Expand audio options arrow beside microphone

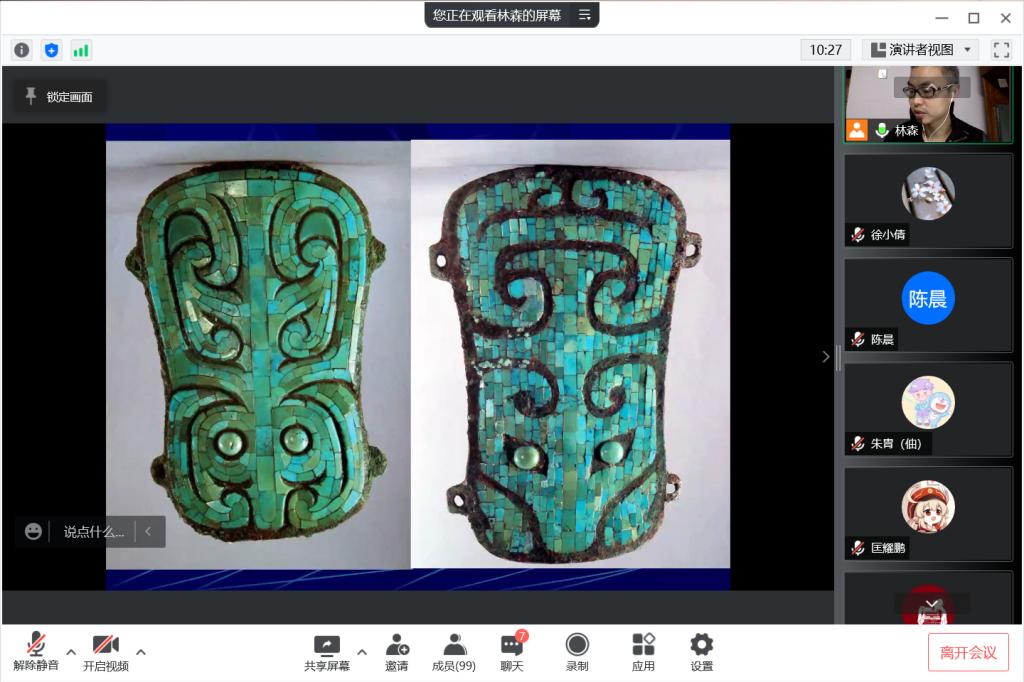(x=71, y=652)
